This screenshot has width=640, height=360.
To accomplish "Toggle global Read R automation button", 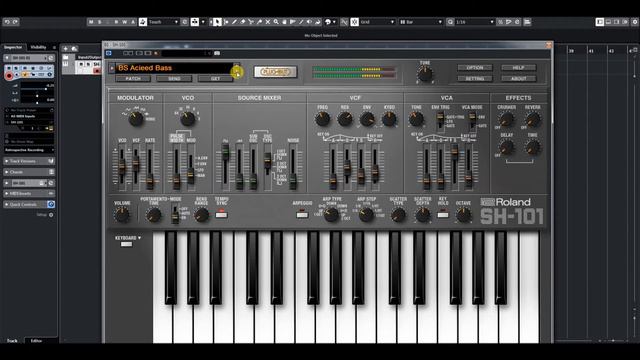I will (x=116, y=22).
